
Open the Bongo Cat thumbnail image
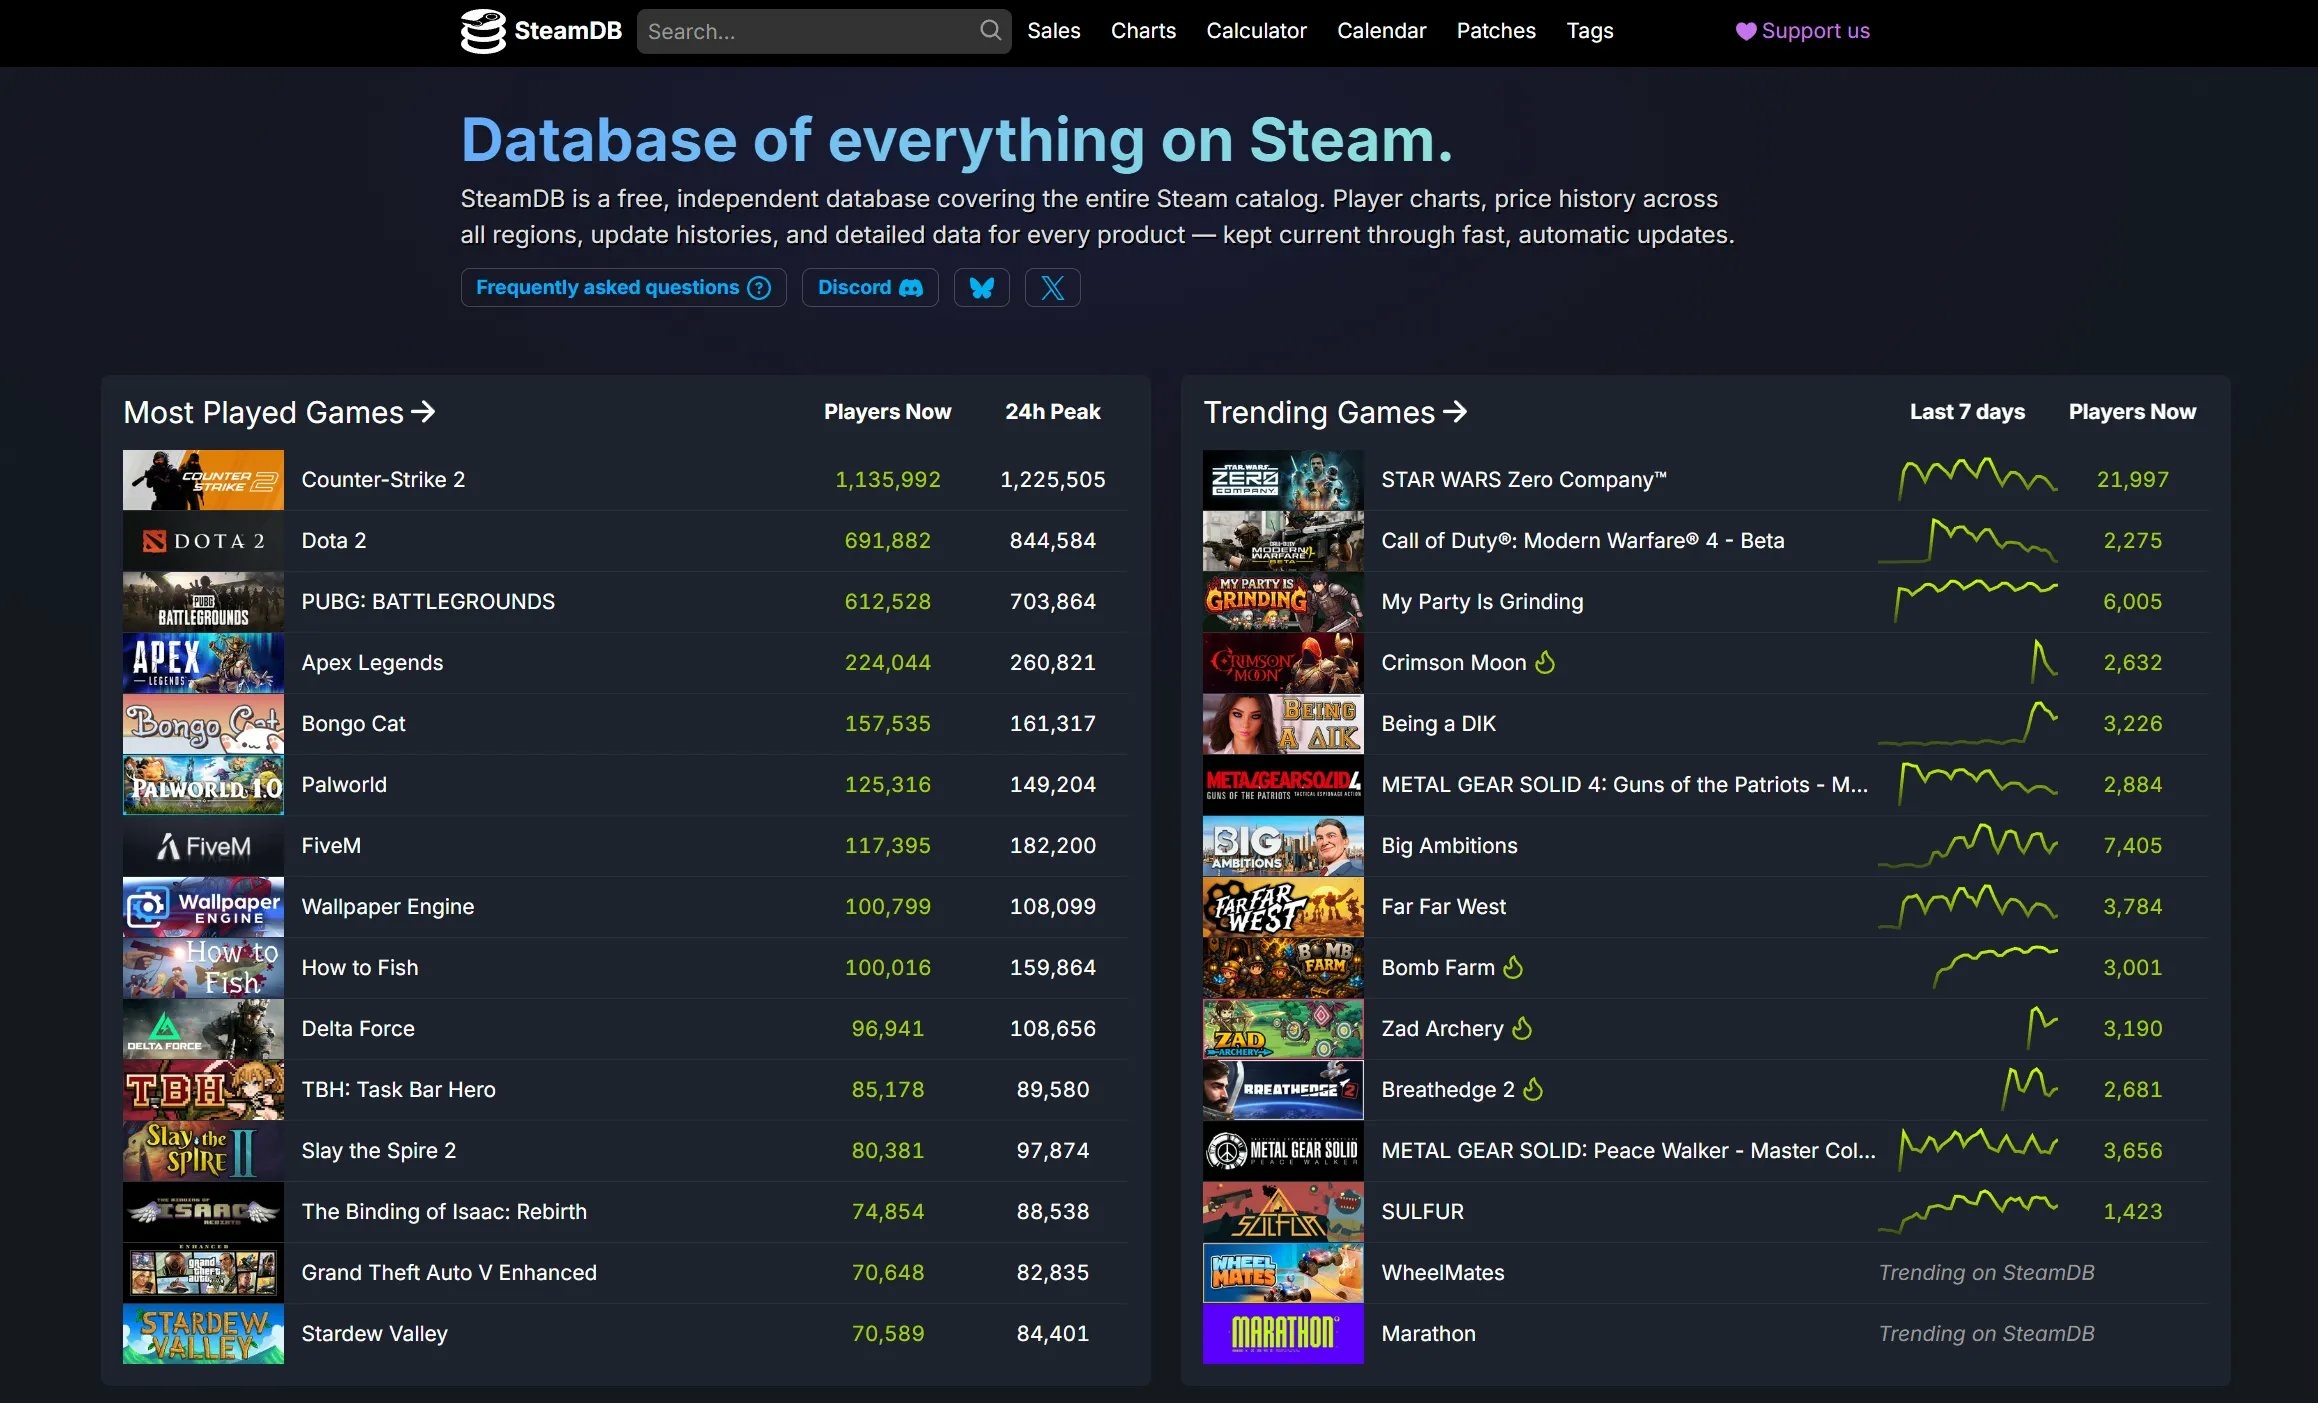(x=203, y=724)
